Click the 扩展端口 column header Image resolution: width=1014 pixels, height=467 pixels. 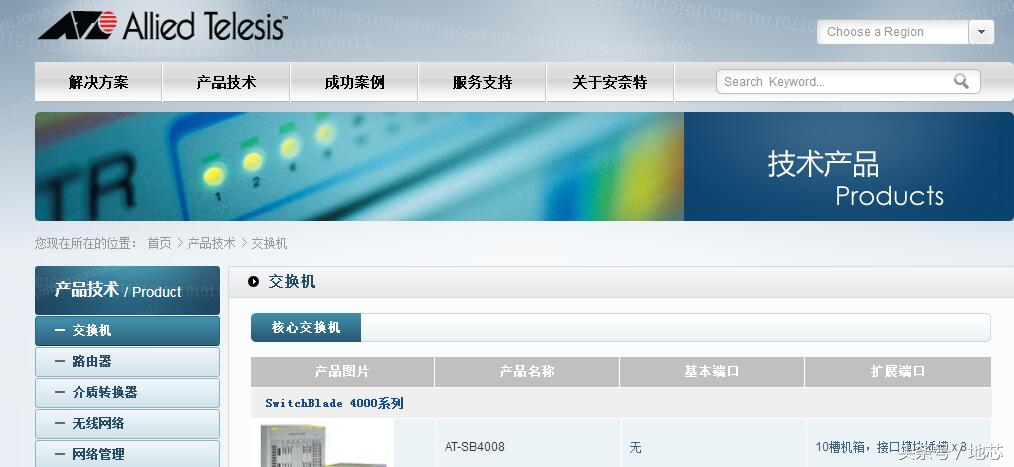(x=898, y=372)
